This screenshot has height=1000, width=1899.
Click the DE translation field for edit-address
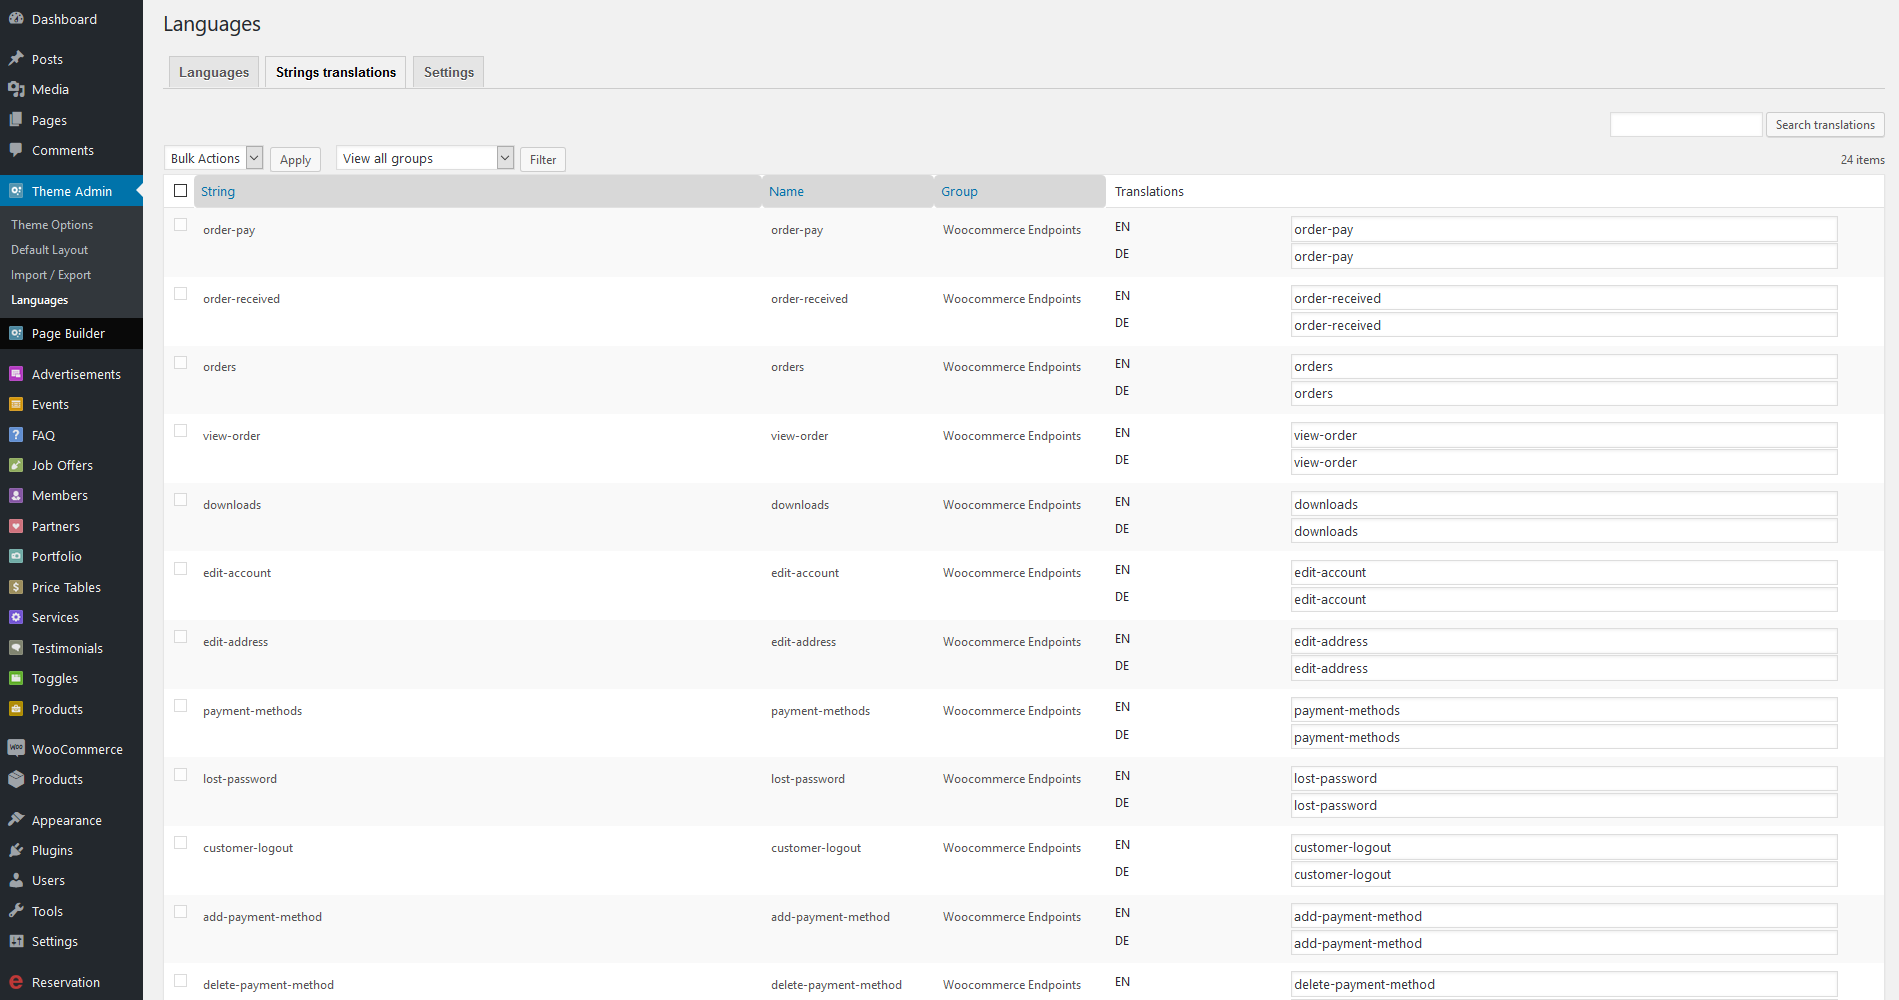(1564, 668)
